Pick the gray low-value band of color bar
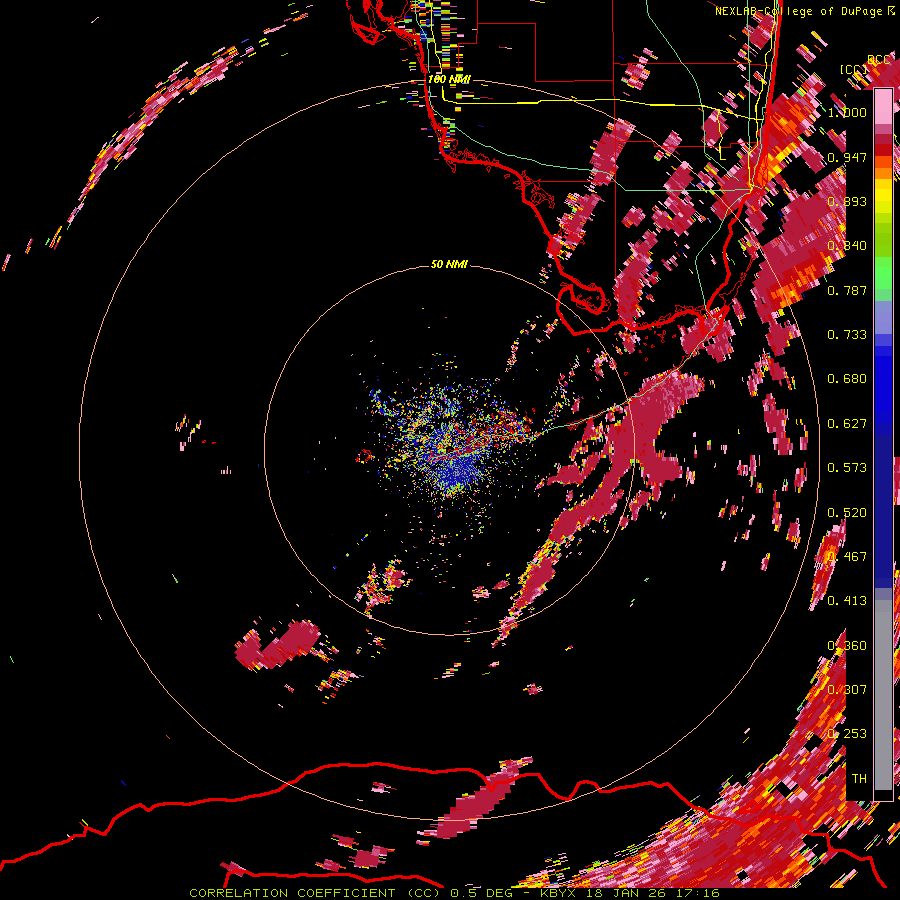 point(883,695)
